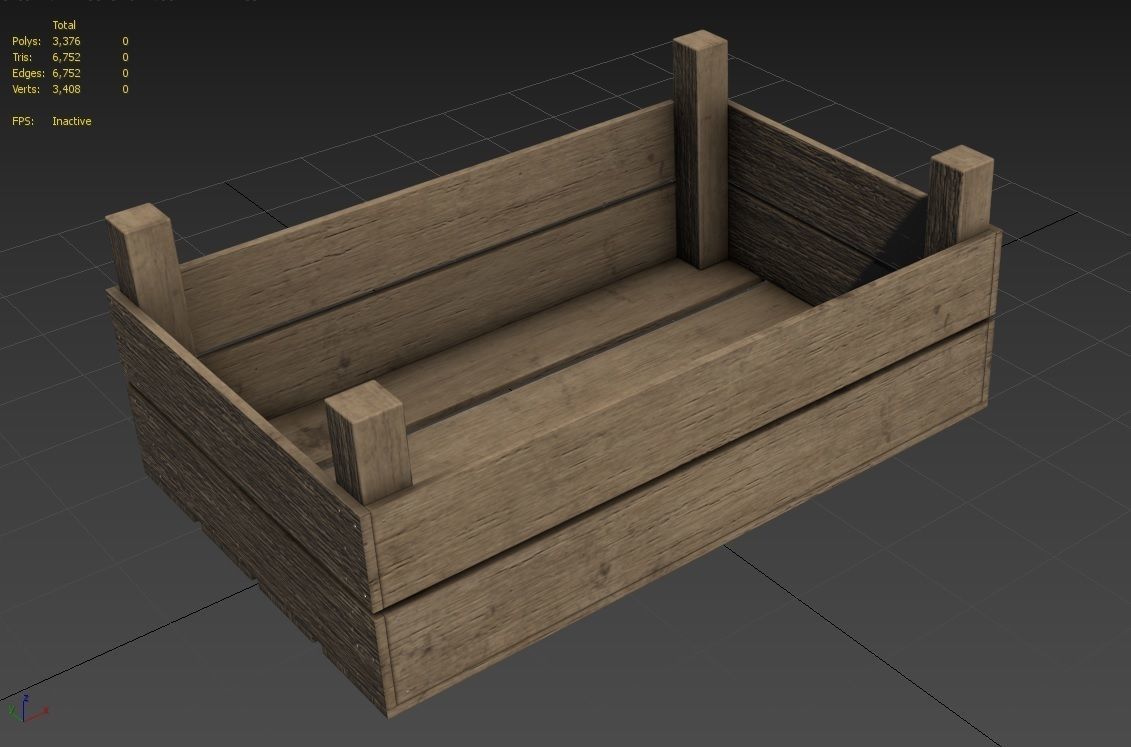This screenshot has height=747, width=1131.
Task: Click the 6,752 value in Edges row
Action: click(66, 73)
